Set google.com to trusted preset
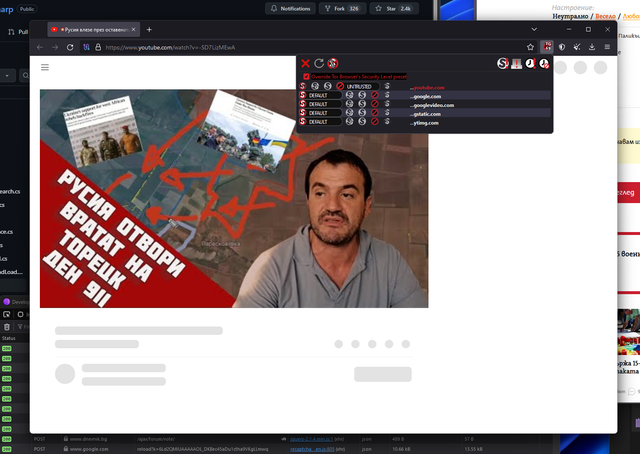 (362, 95)
